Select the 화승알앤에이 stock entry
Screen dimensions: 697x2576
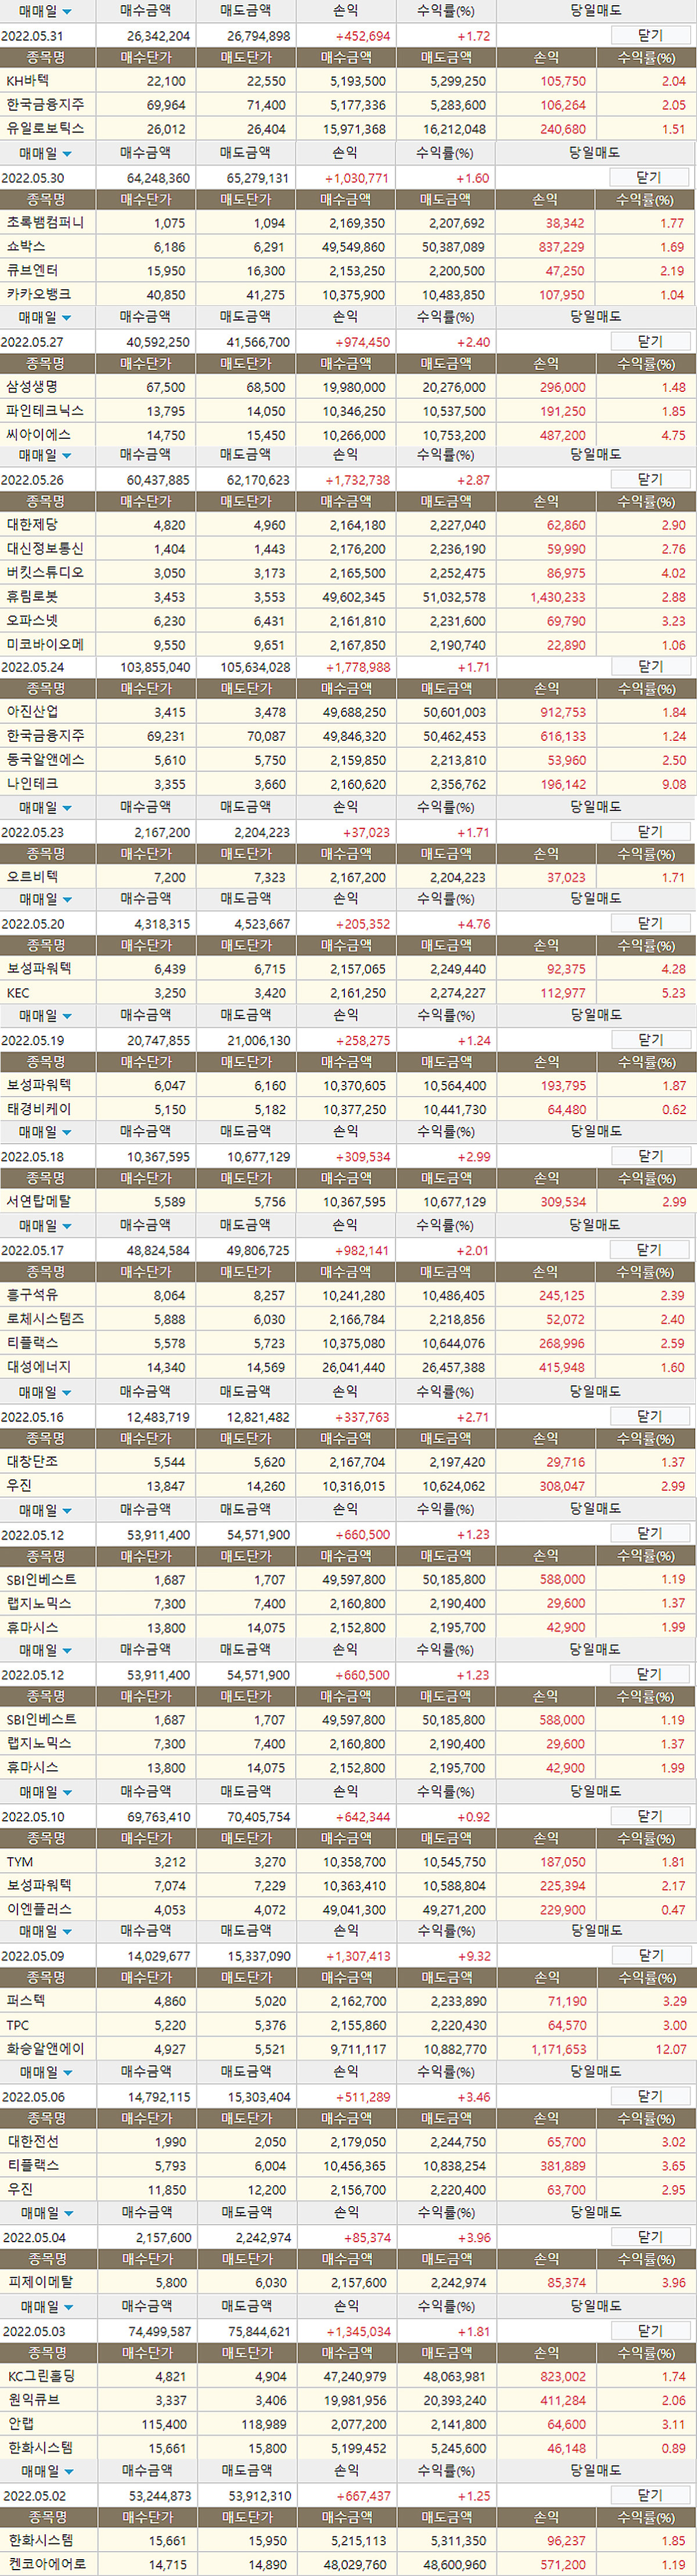[x=45, y=2048]
